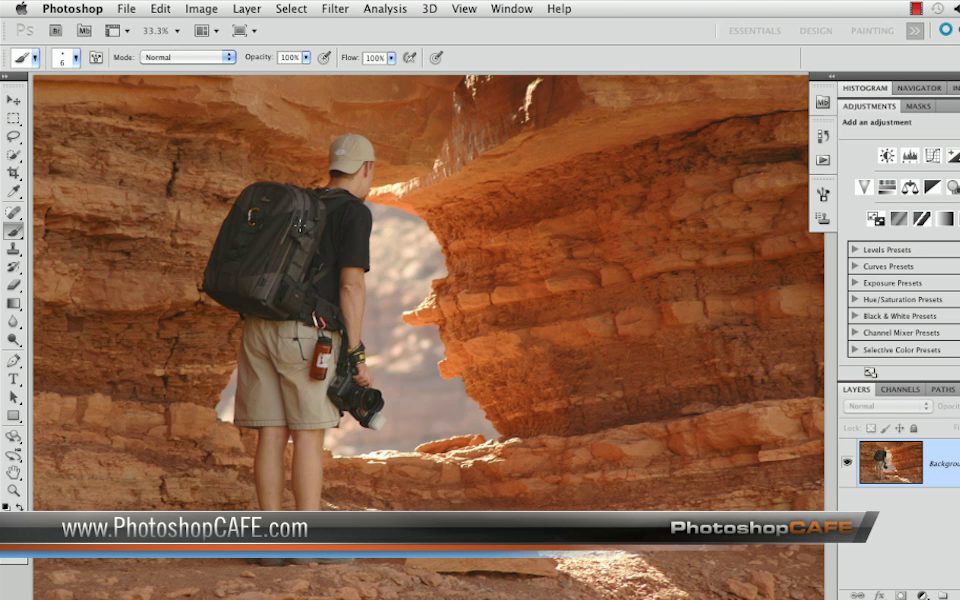Select the 3D Orbit camera tool
Screen dimensions: 960x600
13,455
